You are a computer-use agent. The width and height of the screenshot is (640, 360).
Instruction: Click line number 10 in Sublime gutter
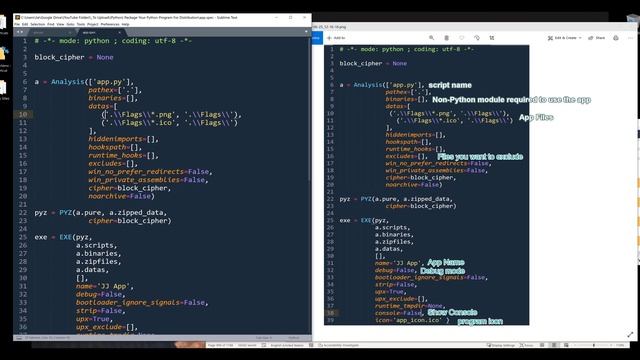[23, 114]
